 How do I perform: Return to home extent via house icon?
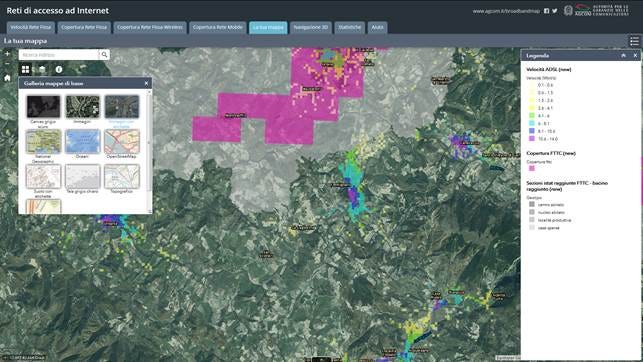7,78
